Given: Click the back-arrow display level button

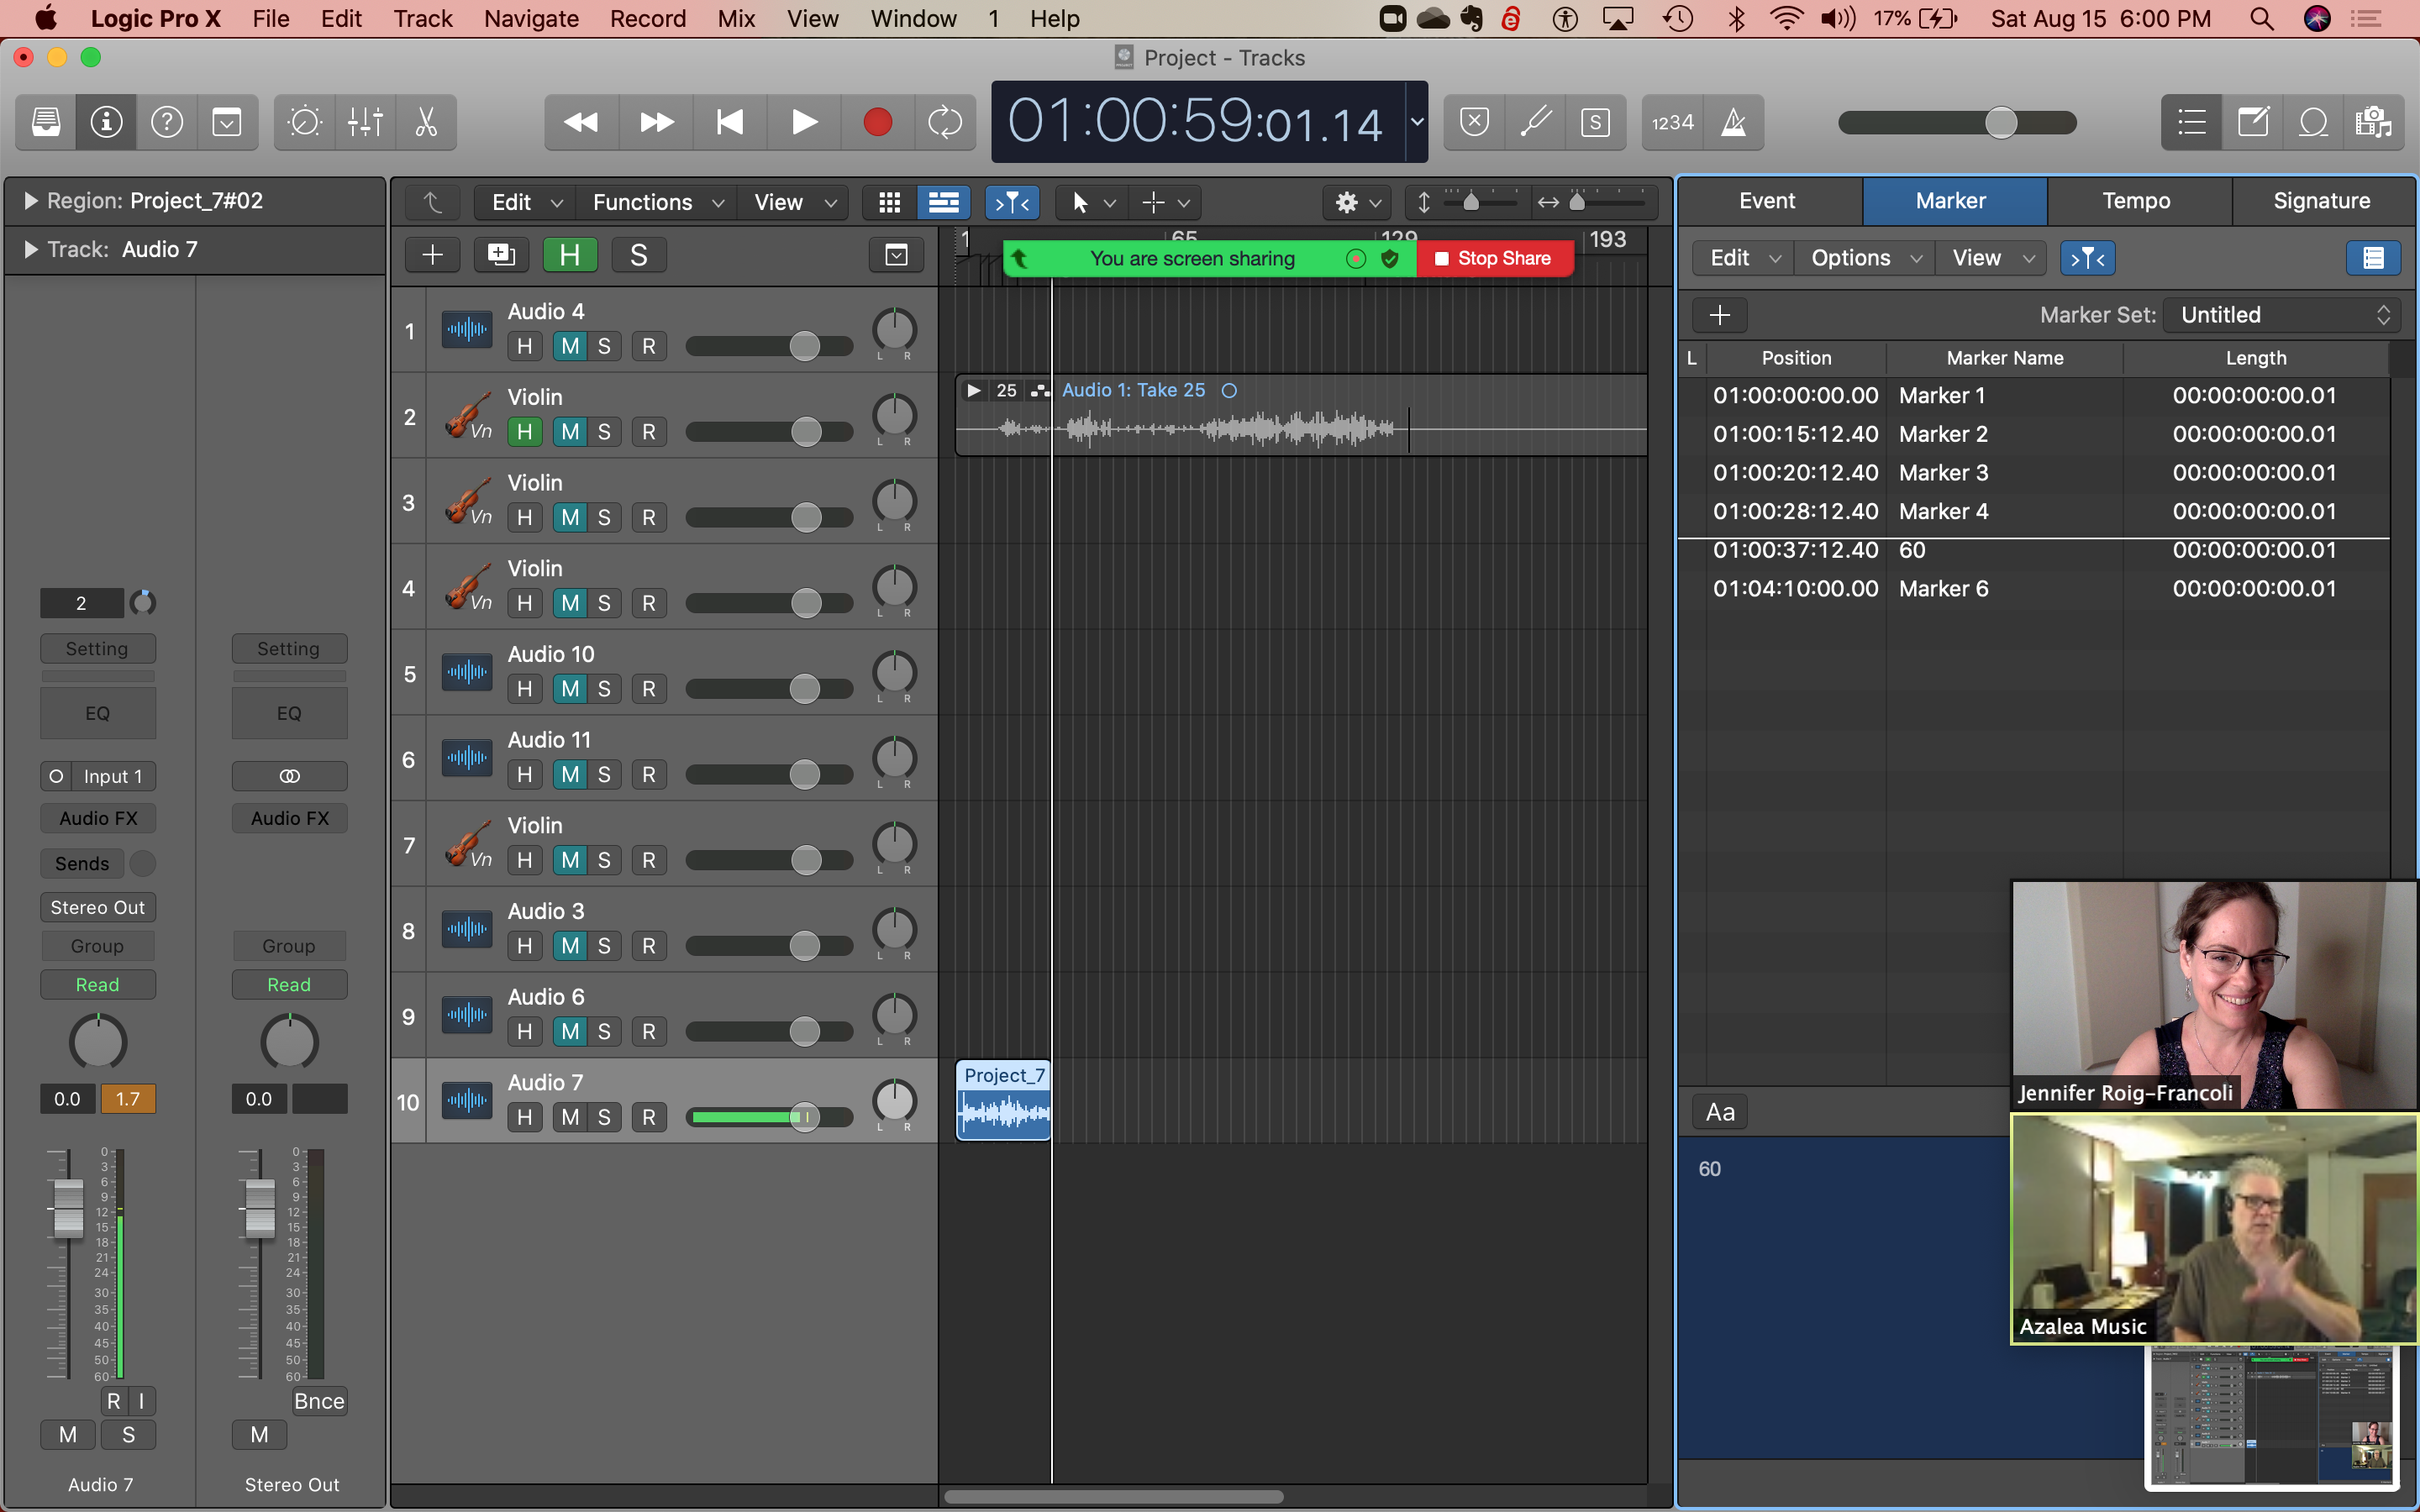Looking at the screenshot, I should pyautogui.click(x=432, y=203).
